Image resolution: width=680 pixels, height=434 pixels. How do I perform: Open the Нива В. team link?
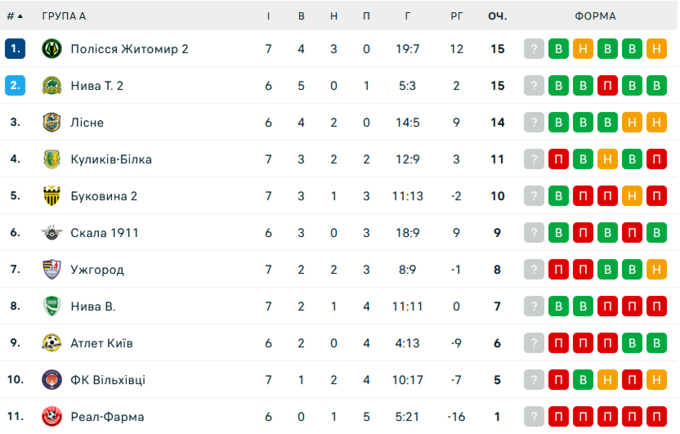coord(93,307)
